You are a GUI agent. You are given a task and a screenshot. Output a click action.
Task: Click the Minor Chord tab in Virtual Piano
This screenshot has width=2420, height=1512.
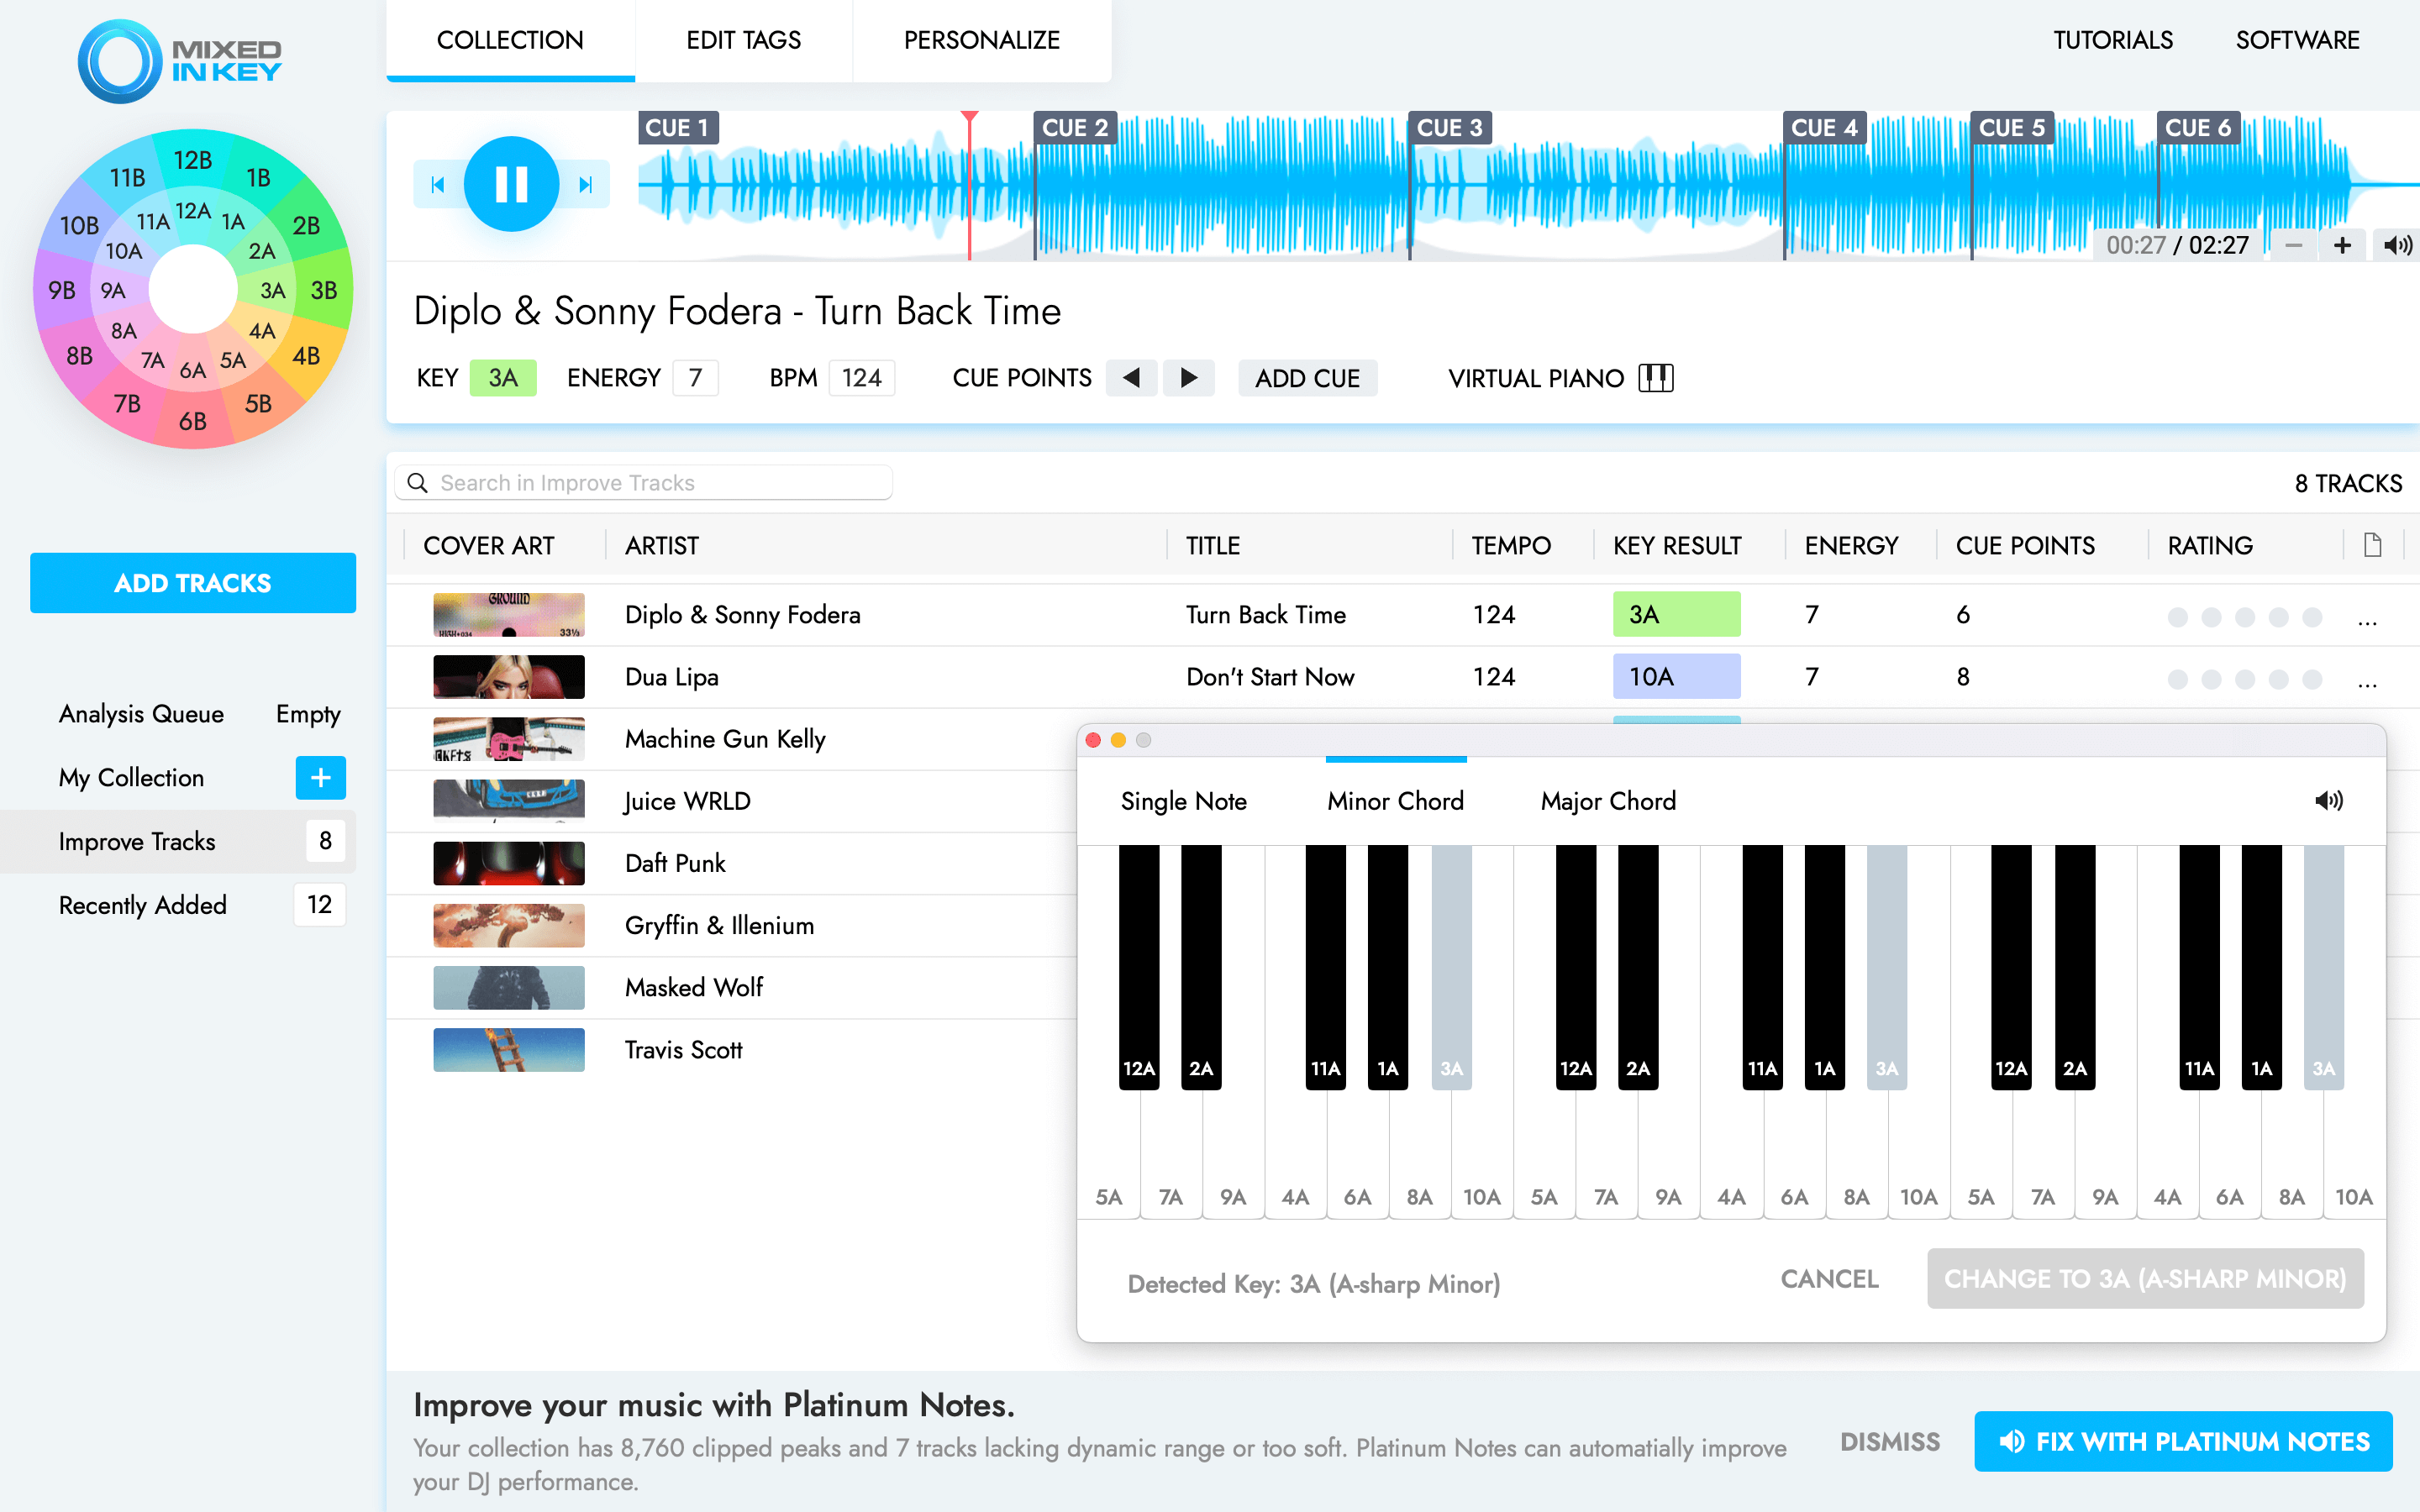1394,800
